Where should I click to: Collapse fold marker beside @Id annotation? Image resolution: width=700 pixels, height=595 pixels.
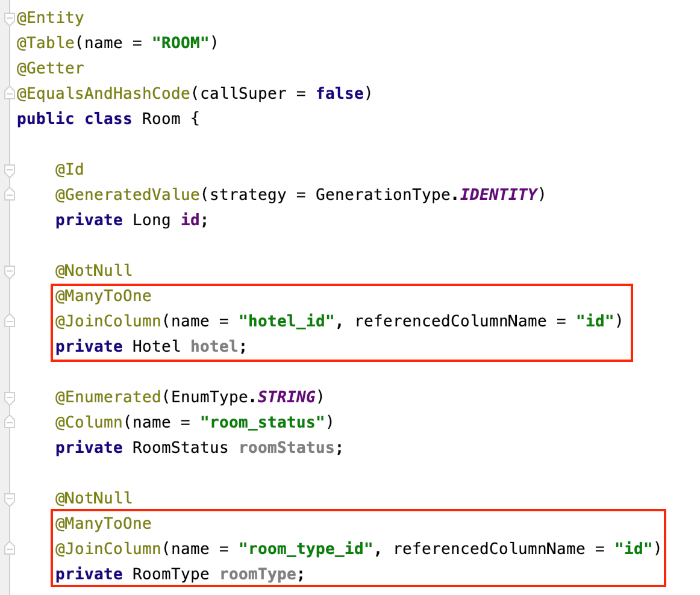point(9,170)
